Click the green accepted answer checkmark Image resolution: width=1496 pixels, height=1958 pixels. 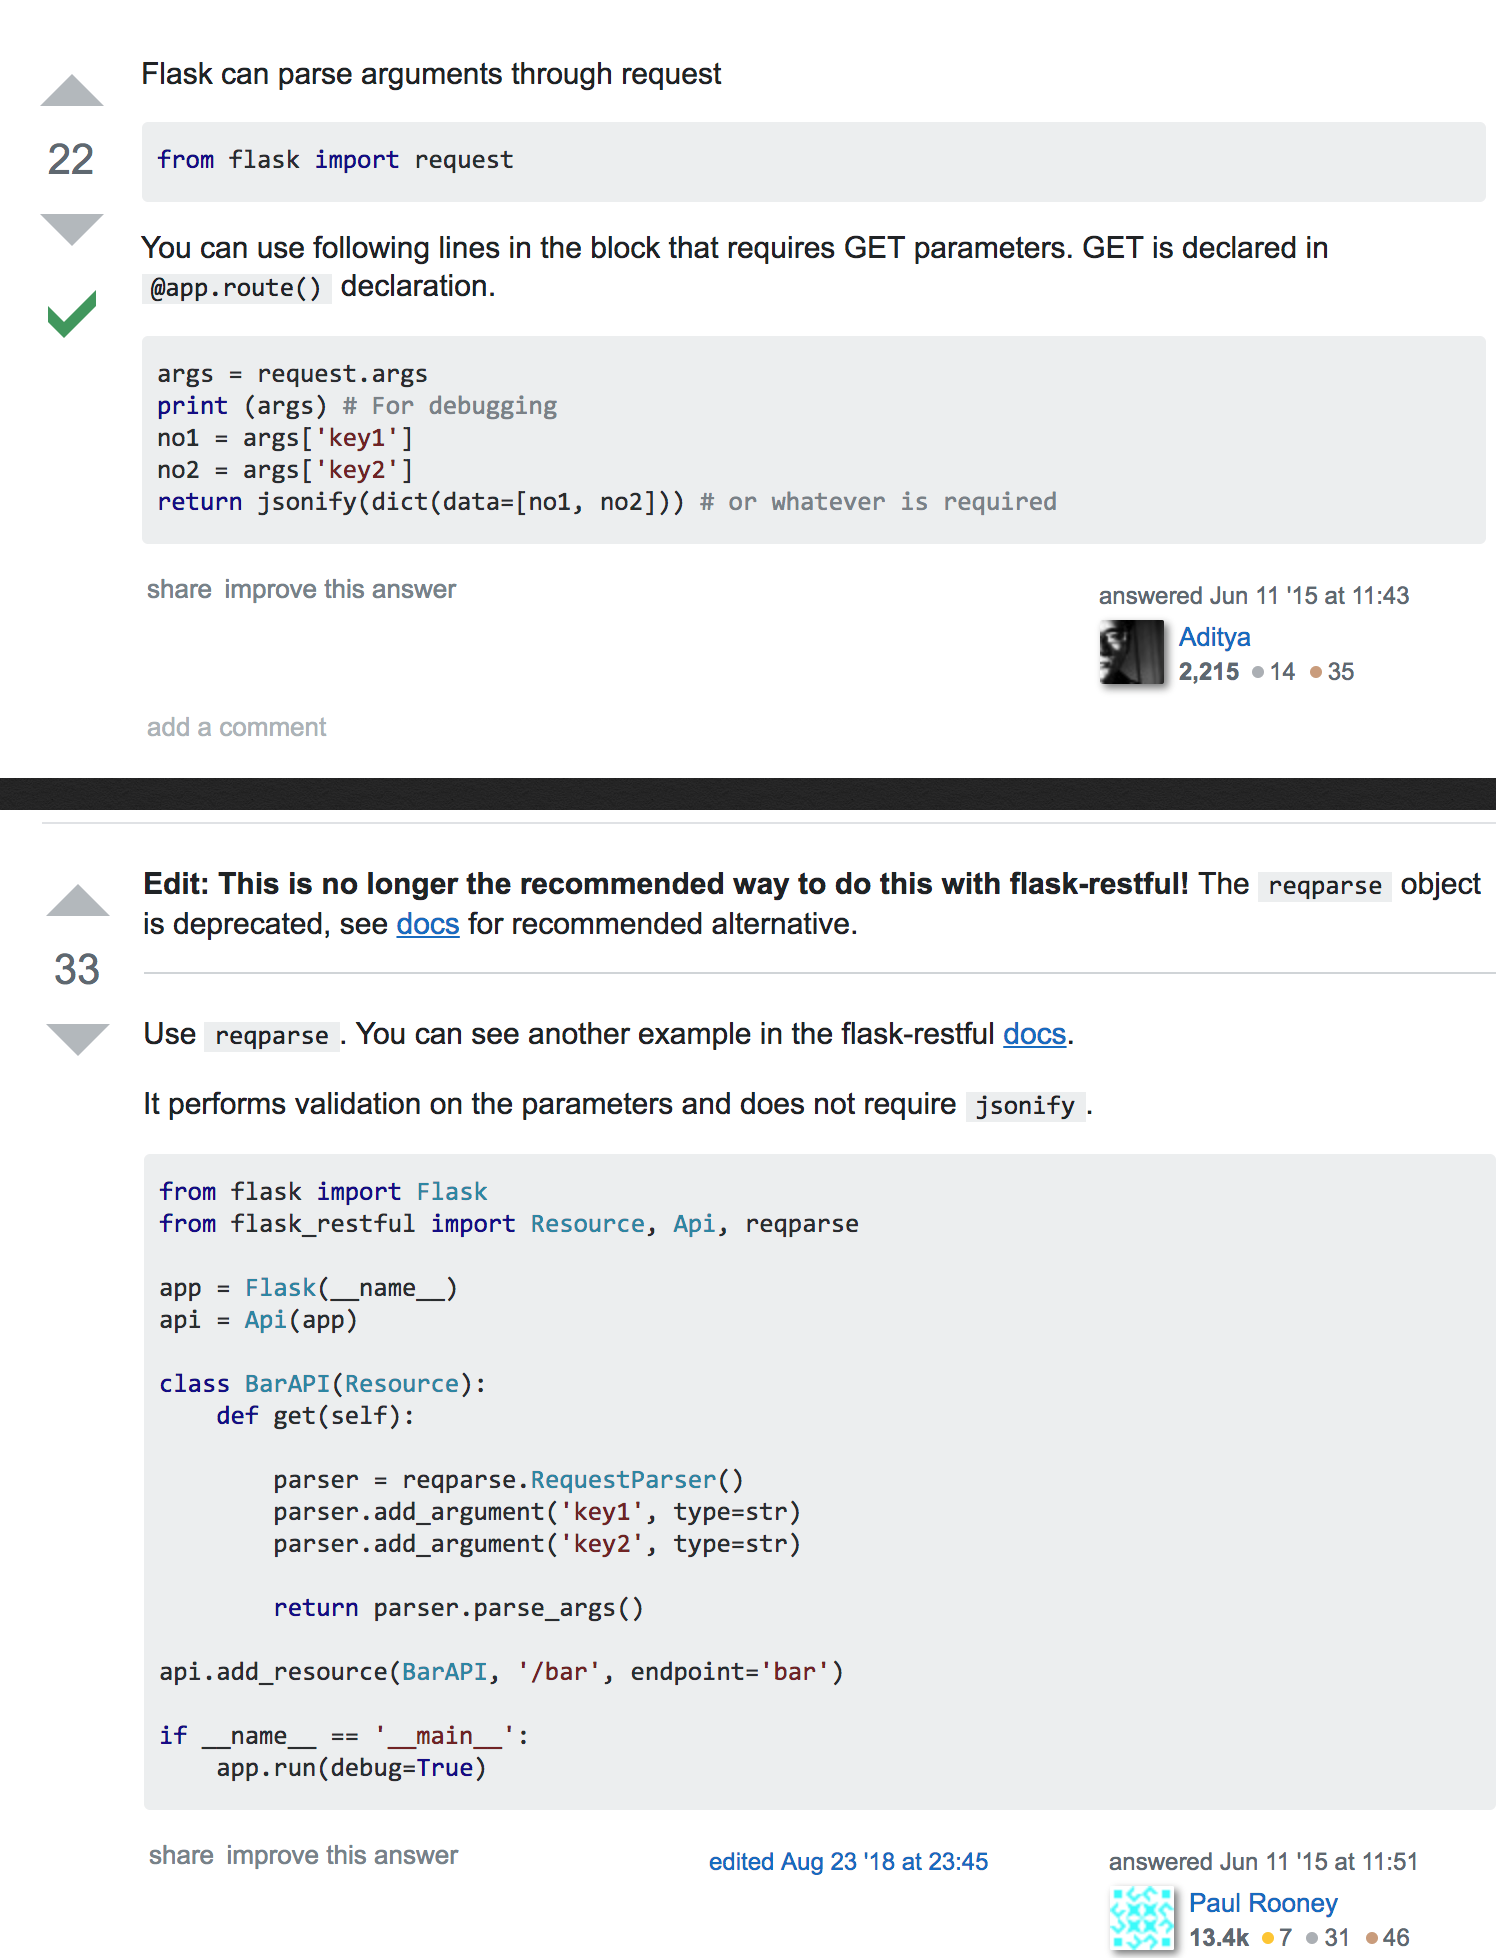click(72, 314)
